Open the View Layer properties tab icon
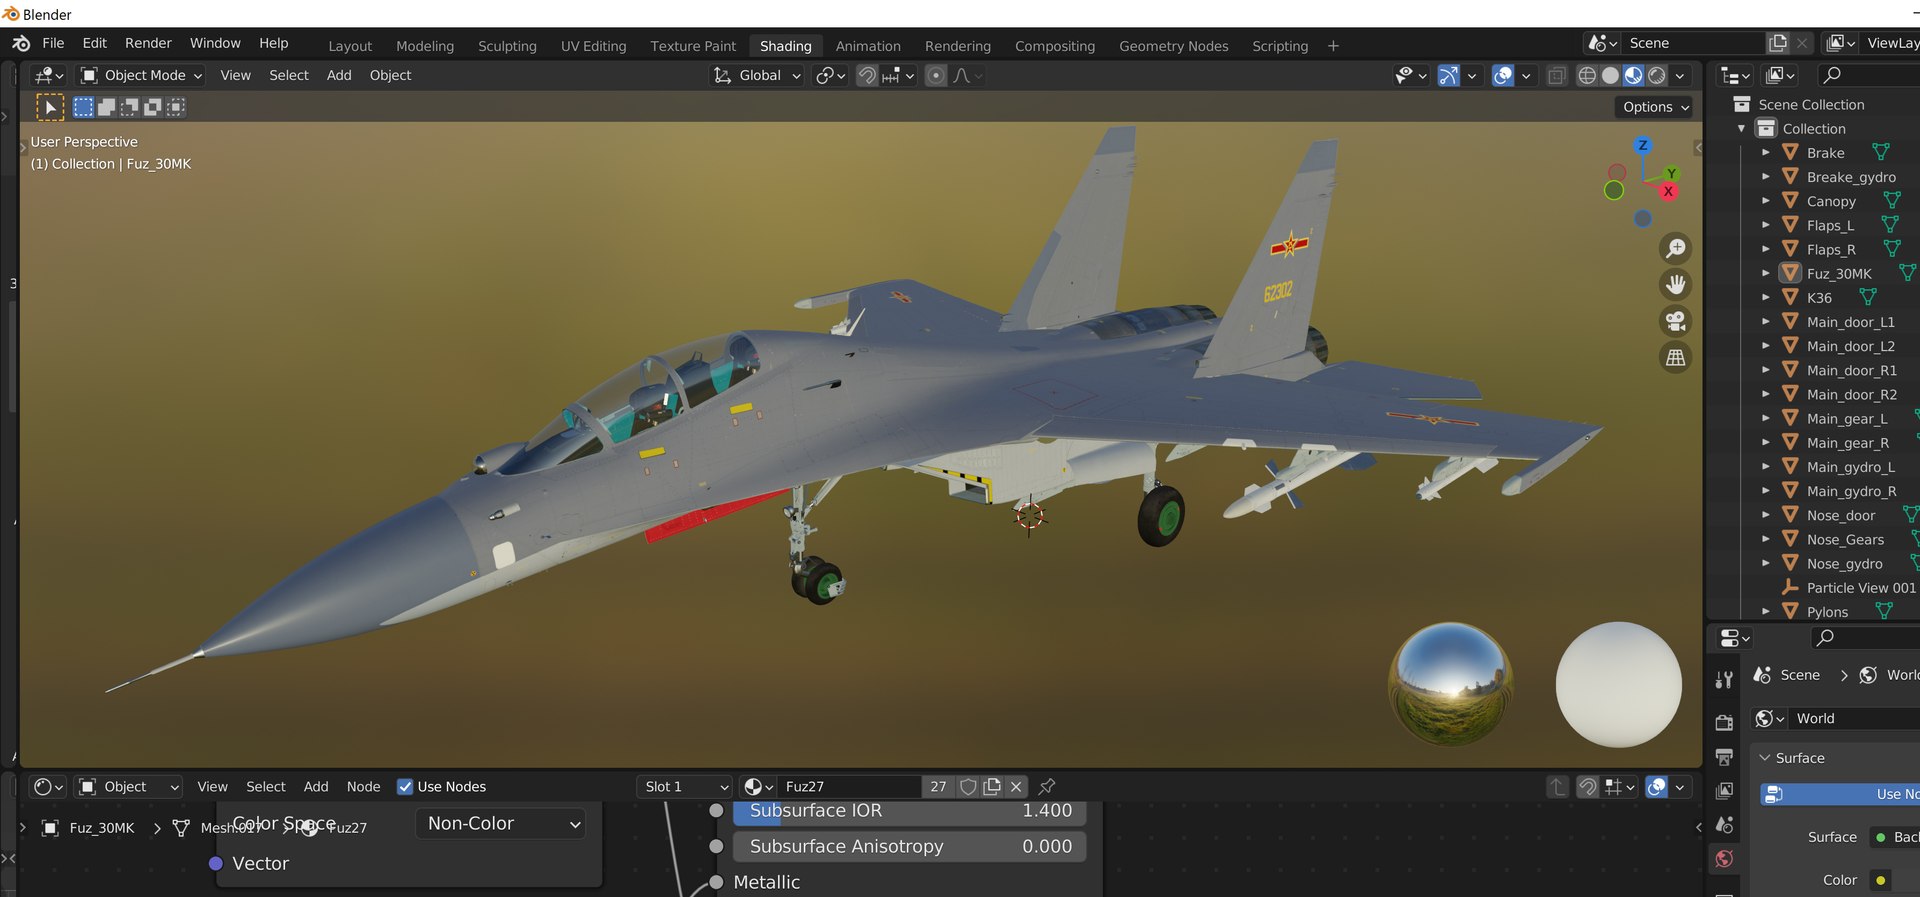Screen dimensions: 1920x897 pyautogui.click(x=1724, y=791)
